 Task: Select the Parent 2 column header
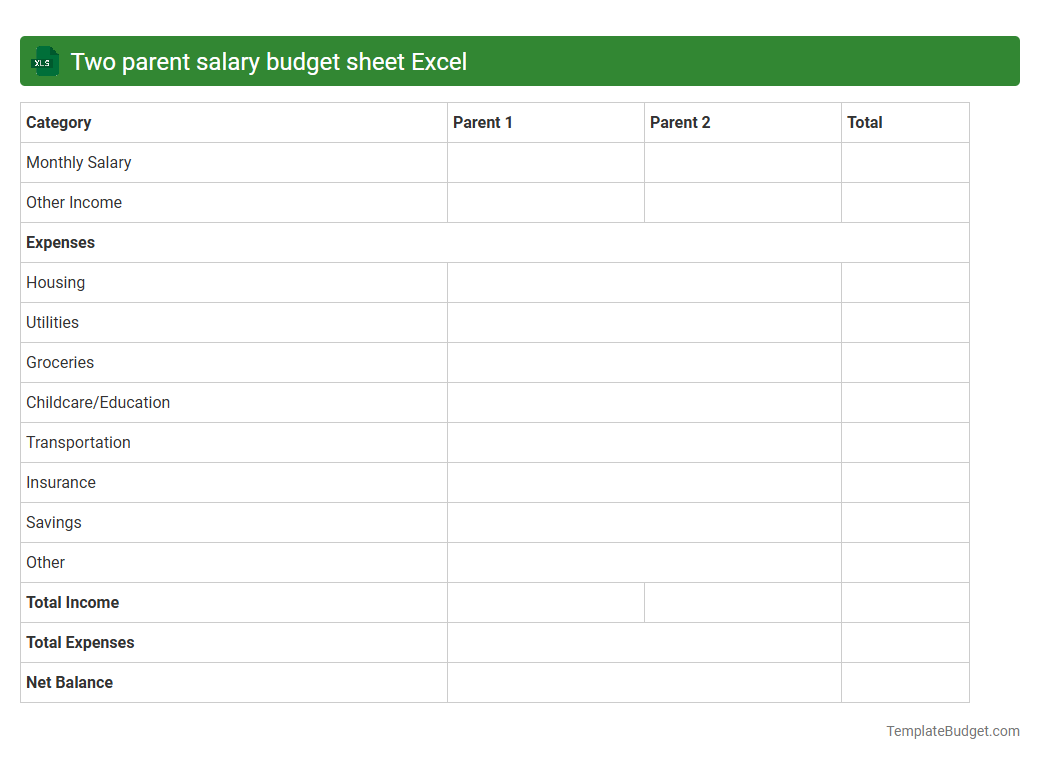tap(680, 122)
